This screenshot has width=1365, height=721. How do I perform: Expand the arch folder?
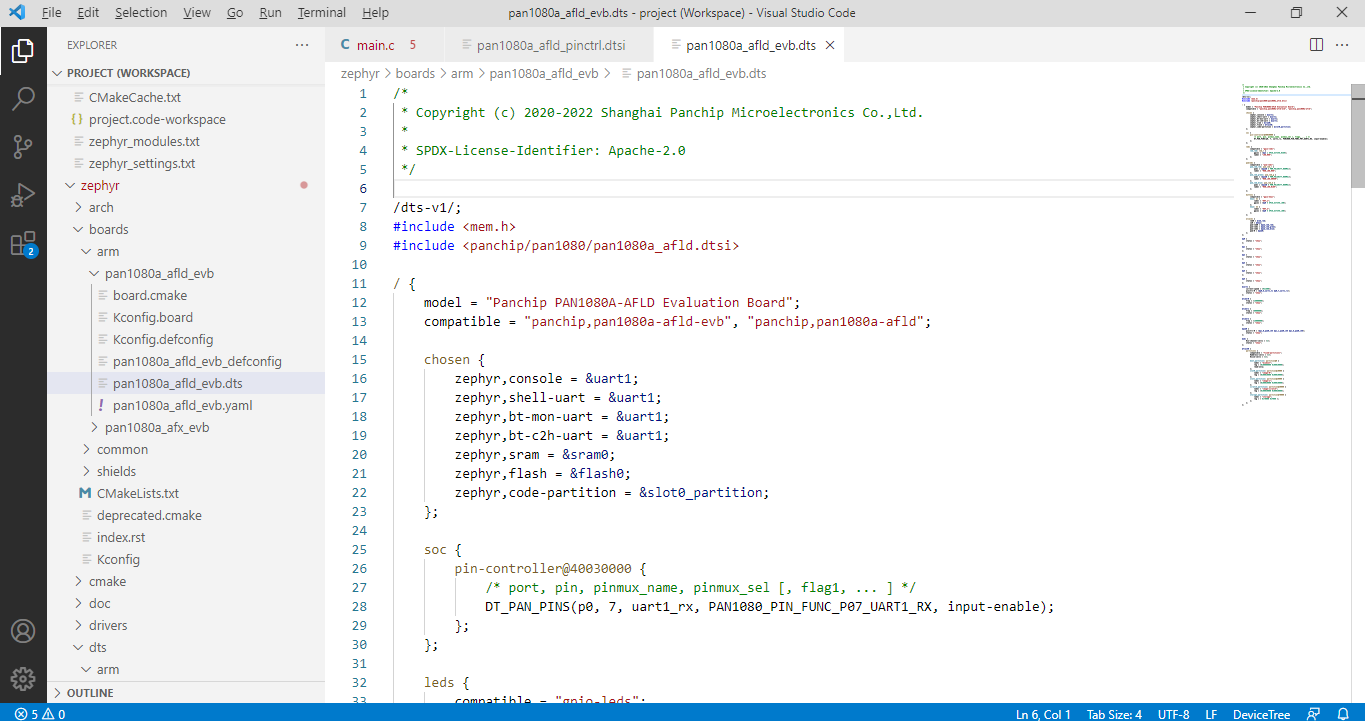click(186, 207)
